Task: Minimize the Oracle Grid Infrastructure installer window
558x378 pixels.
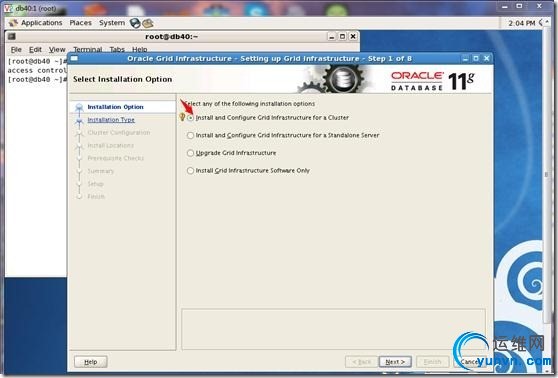Action: (465, 58)
